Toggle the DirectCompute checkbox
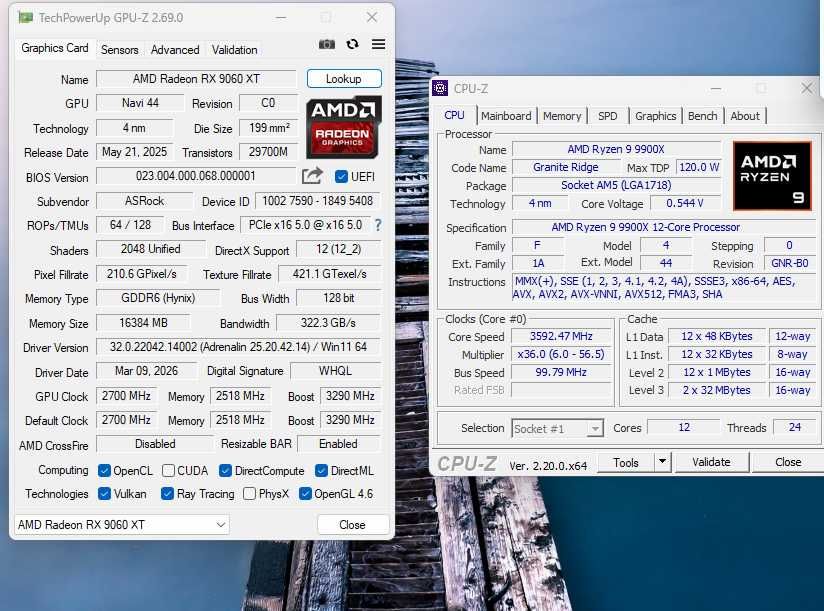 (225, 471)
